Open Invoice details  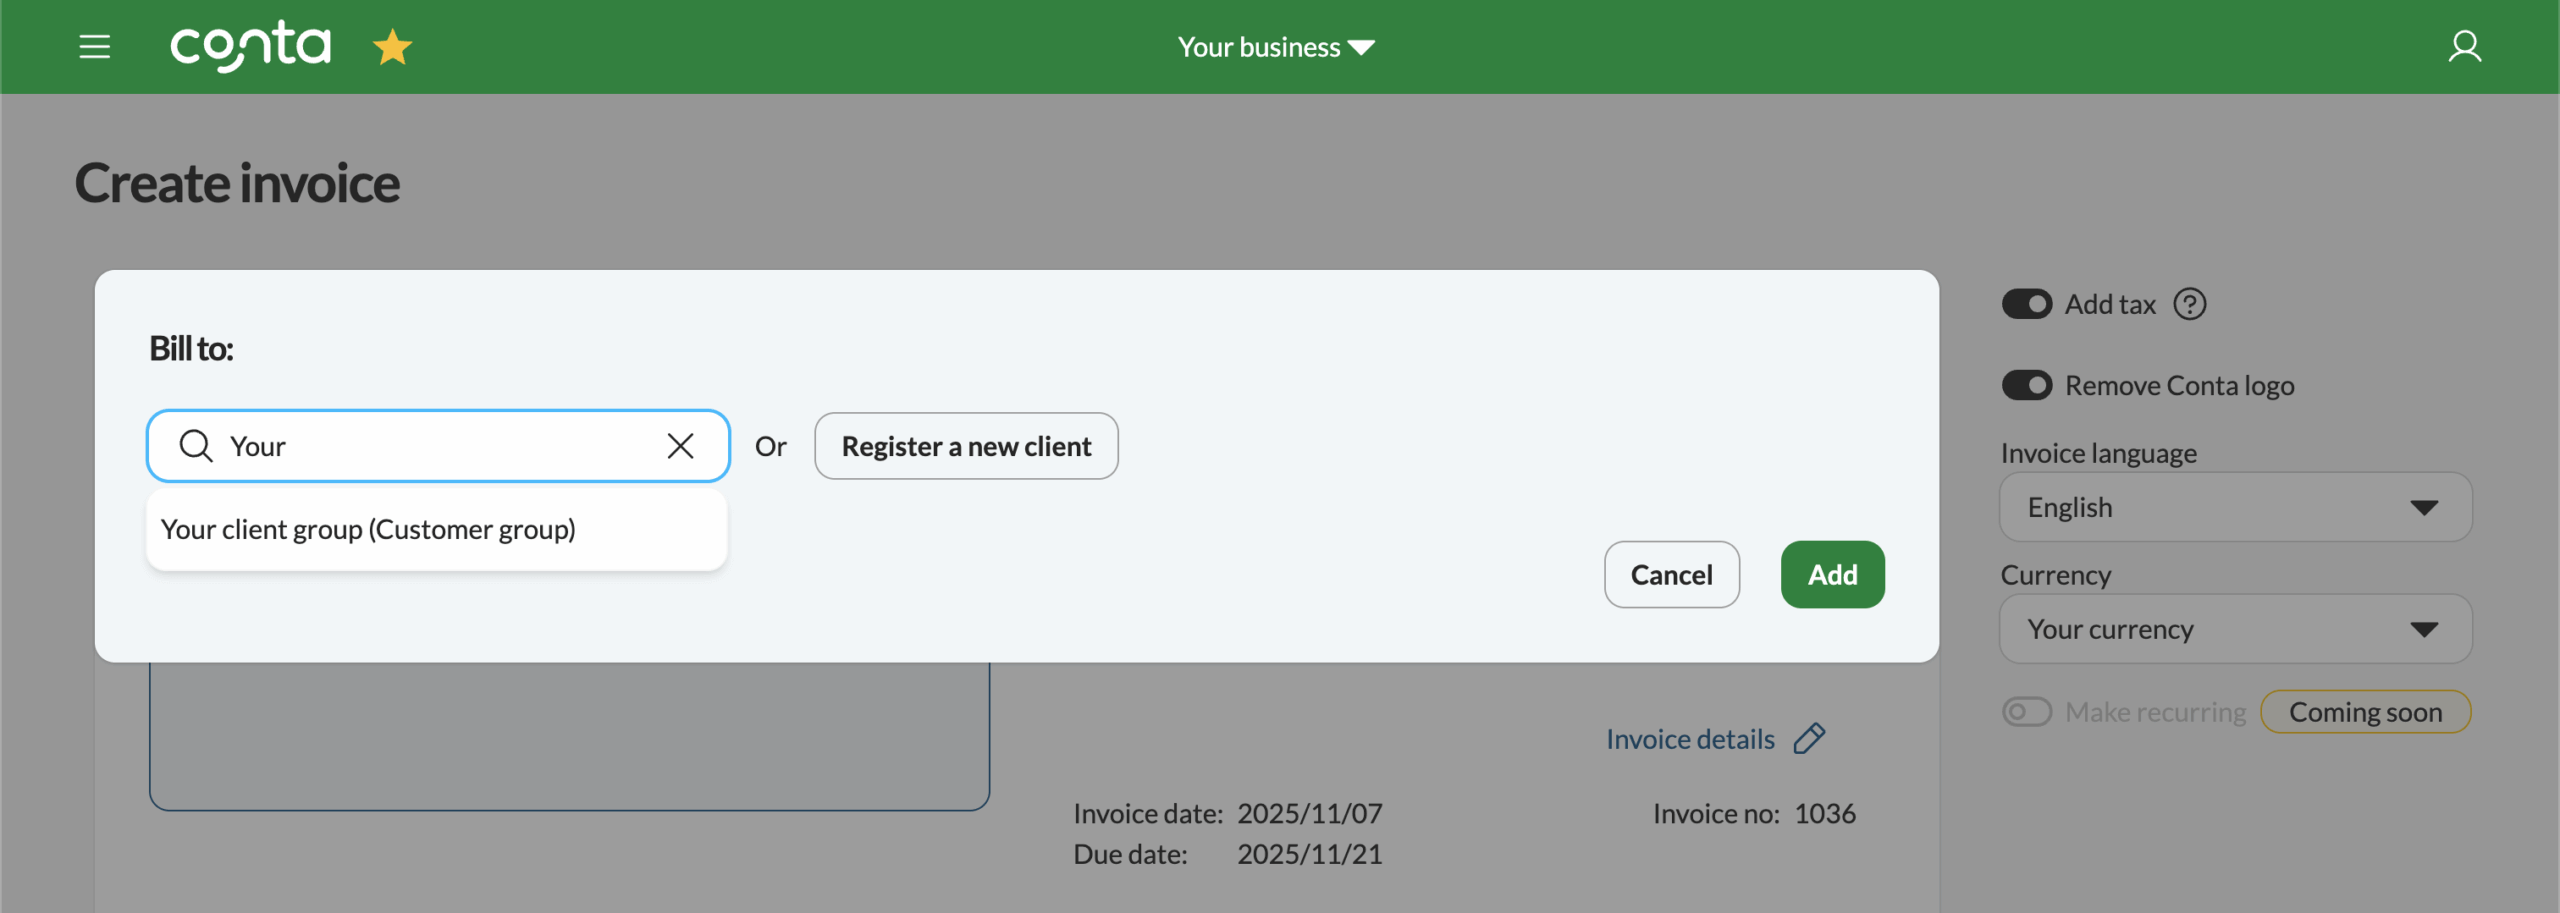coord(1689,738)
